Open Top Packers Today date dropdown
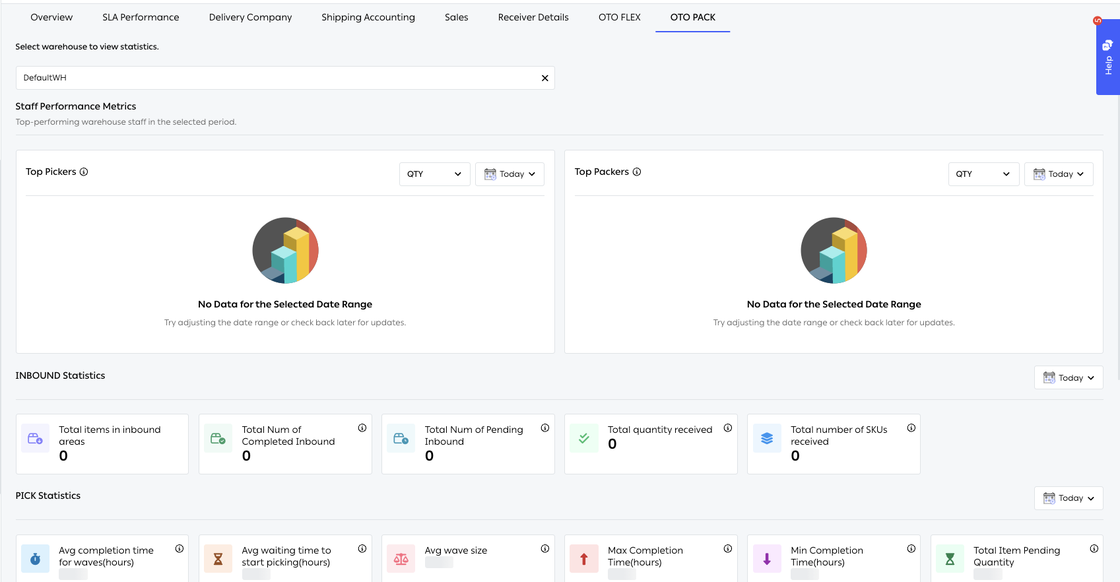Screen dimensions: 1120x582 1059,174
